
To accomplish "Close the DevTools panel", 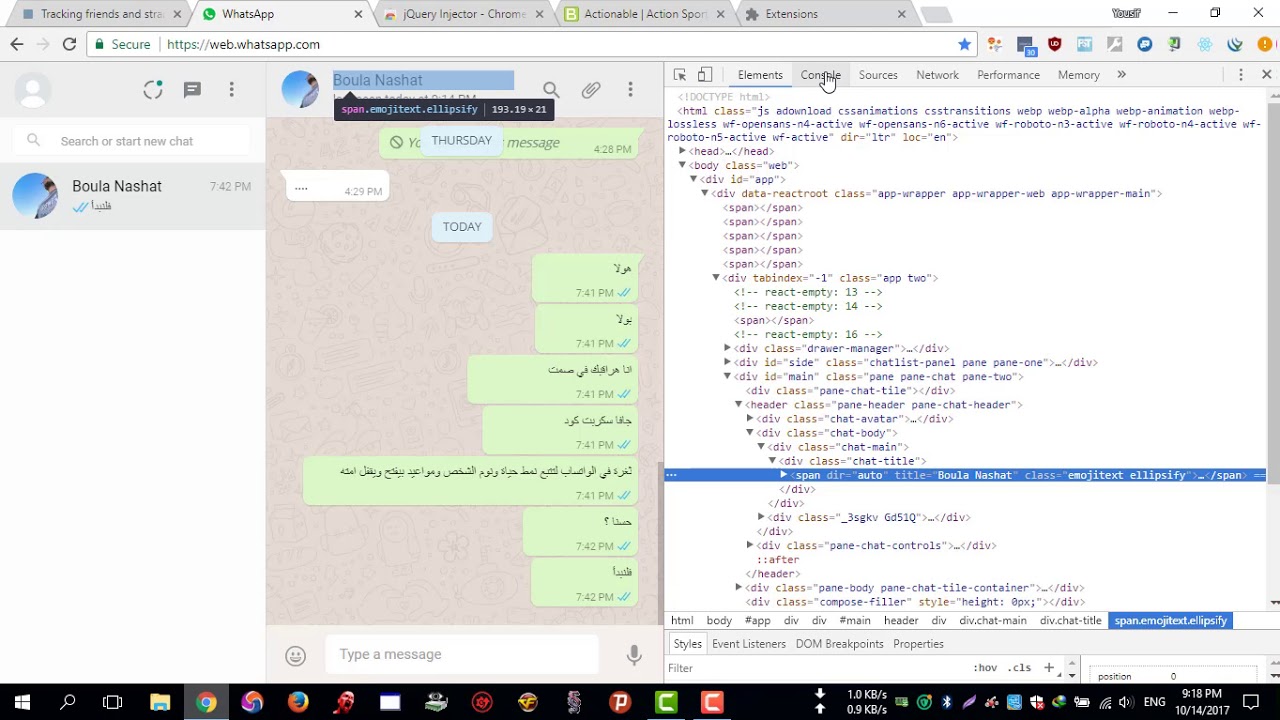I will 1266,75.
